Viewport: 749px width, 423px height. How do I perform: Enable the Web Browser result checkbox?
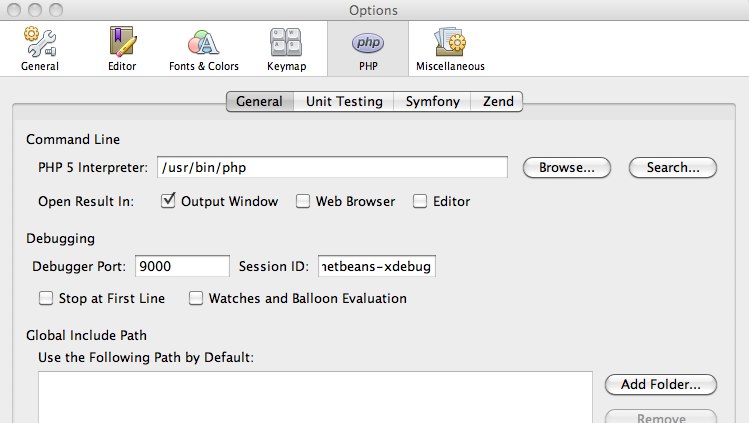coord(303,201)
